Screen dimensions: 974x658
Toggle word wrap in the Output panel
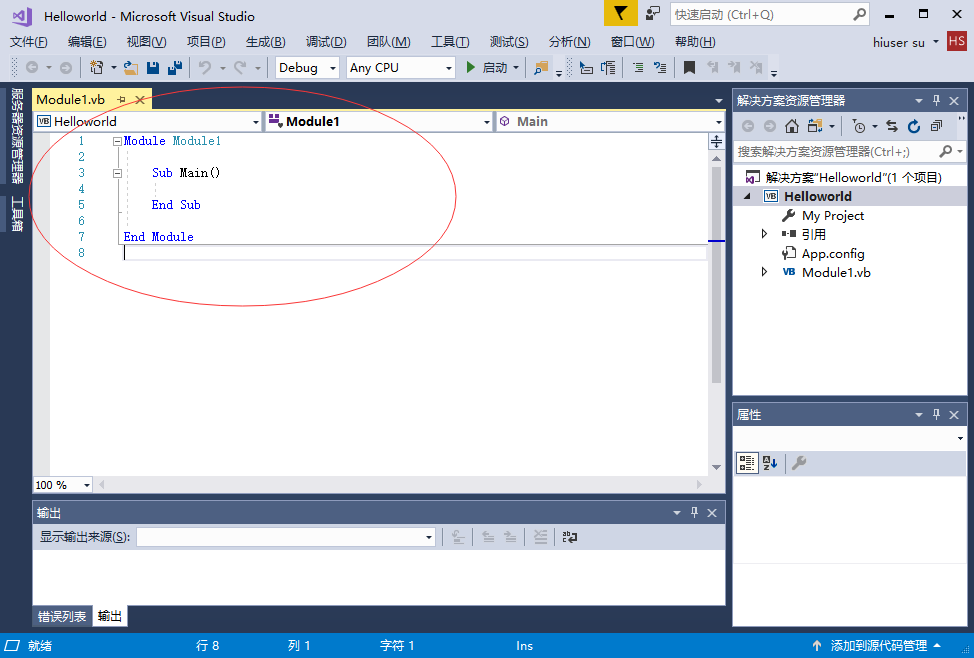570,537
